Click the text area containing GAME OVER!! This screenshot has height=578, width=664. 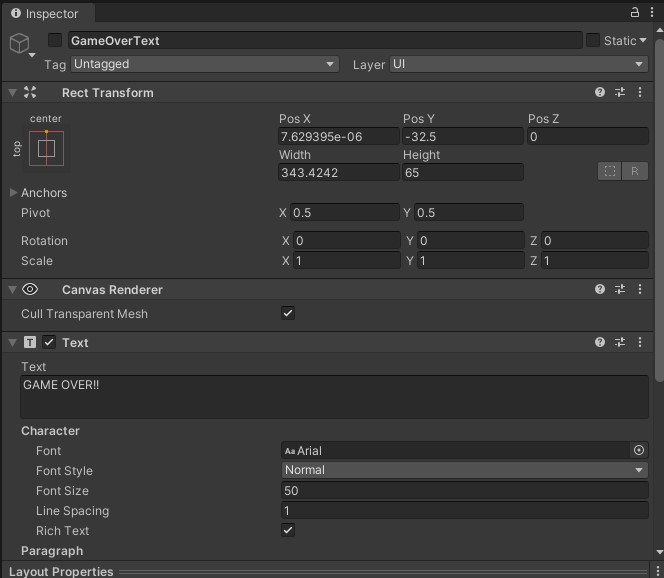click(x=335, y=397)
